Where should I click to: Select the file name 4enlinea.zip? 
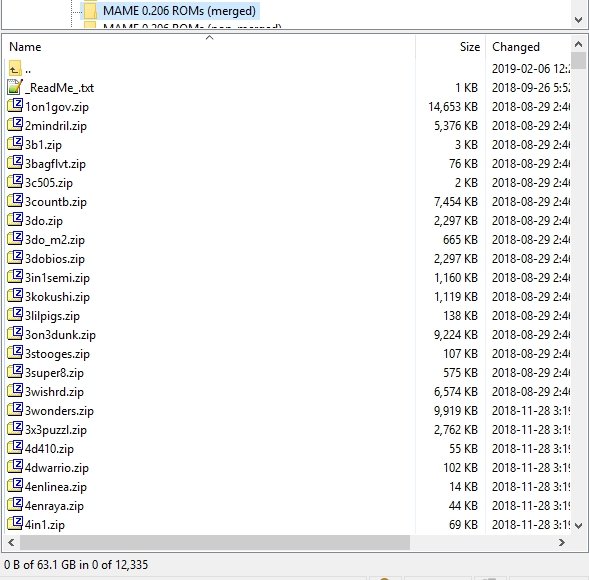pos(56,487)
